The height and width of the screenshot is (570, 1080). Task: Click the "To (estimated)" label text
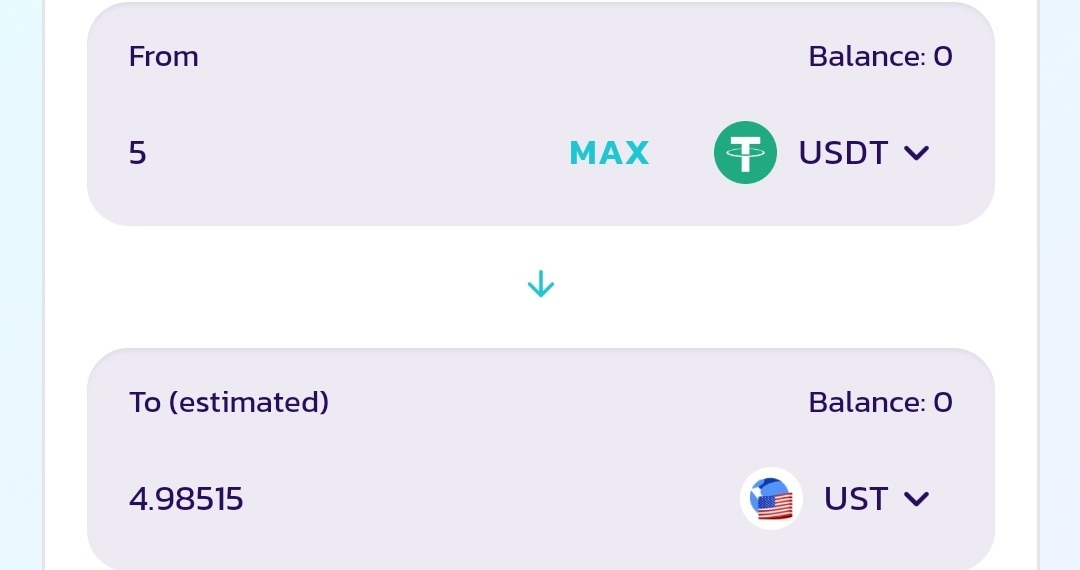click(229, 403)
